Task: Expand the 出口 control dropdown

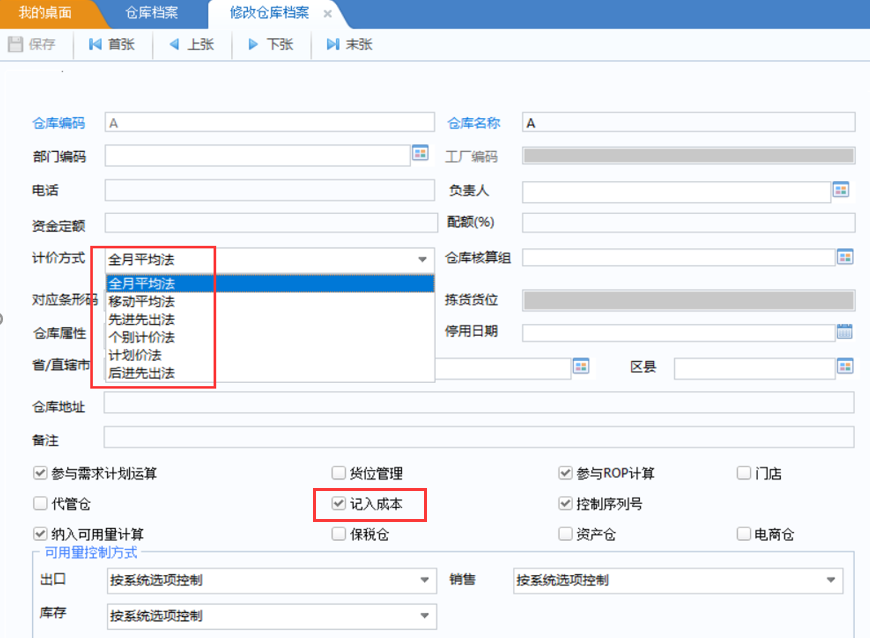Action: point(426,580)
